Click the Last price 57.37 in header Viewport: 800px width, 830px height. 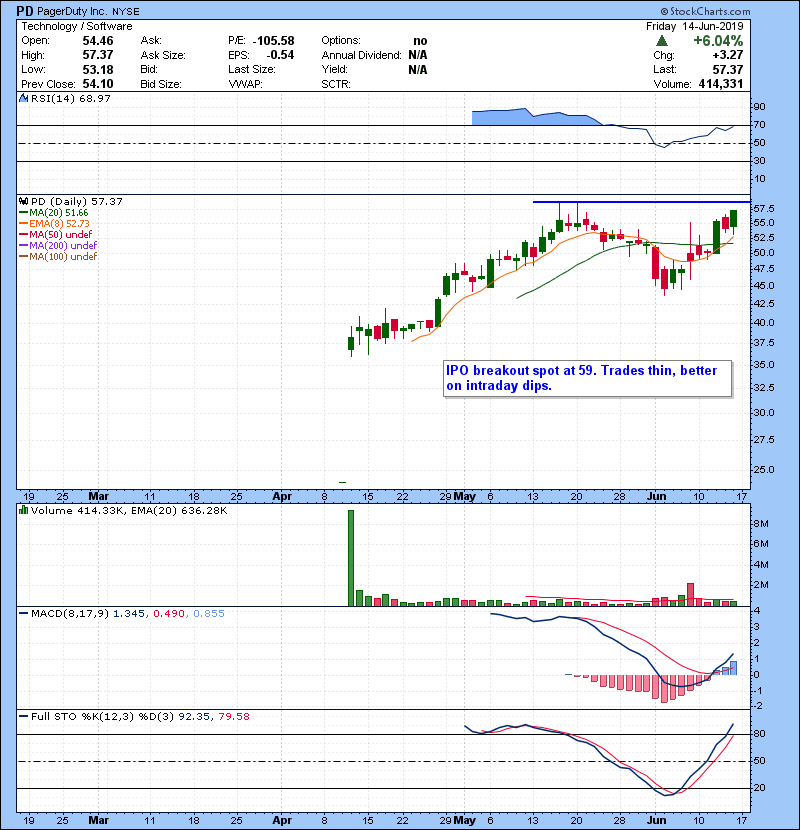[x=727, y=70]
